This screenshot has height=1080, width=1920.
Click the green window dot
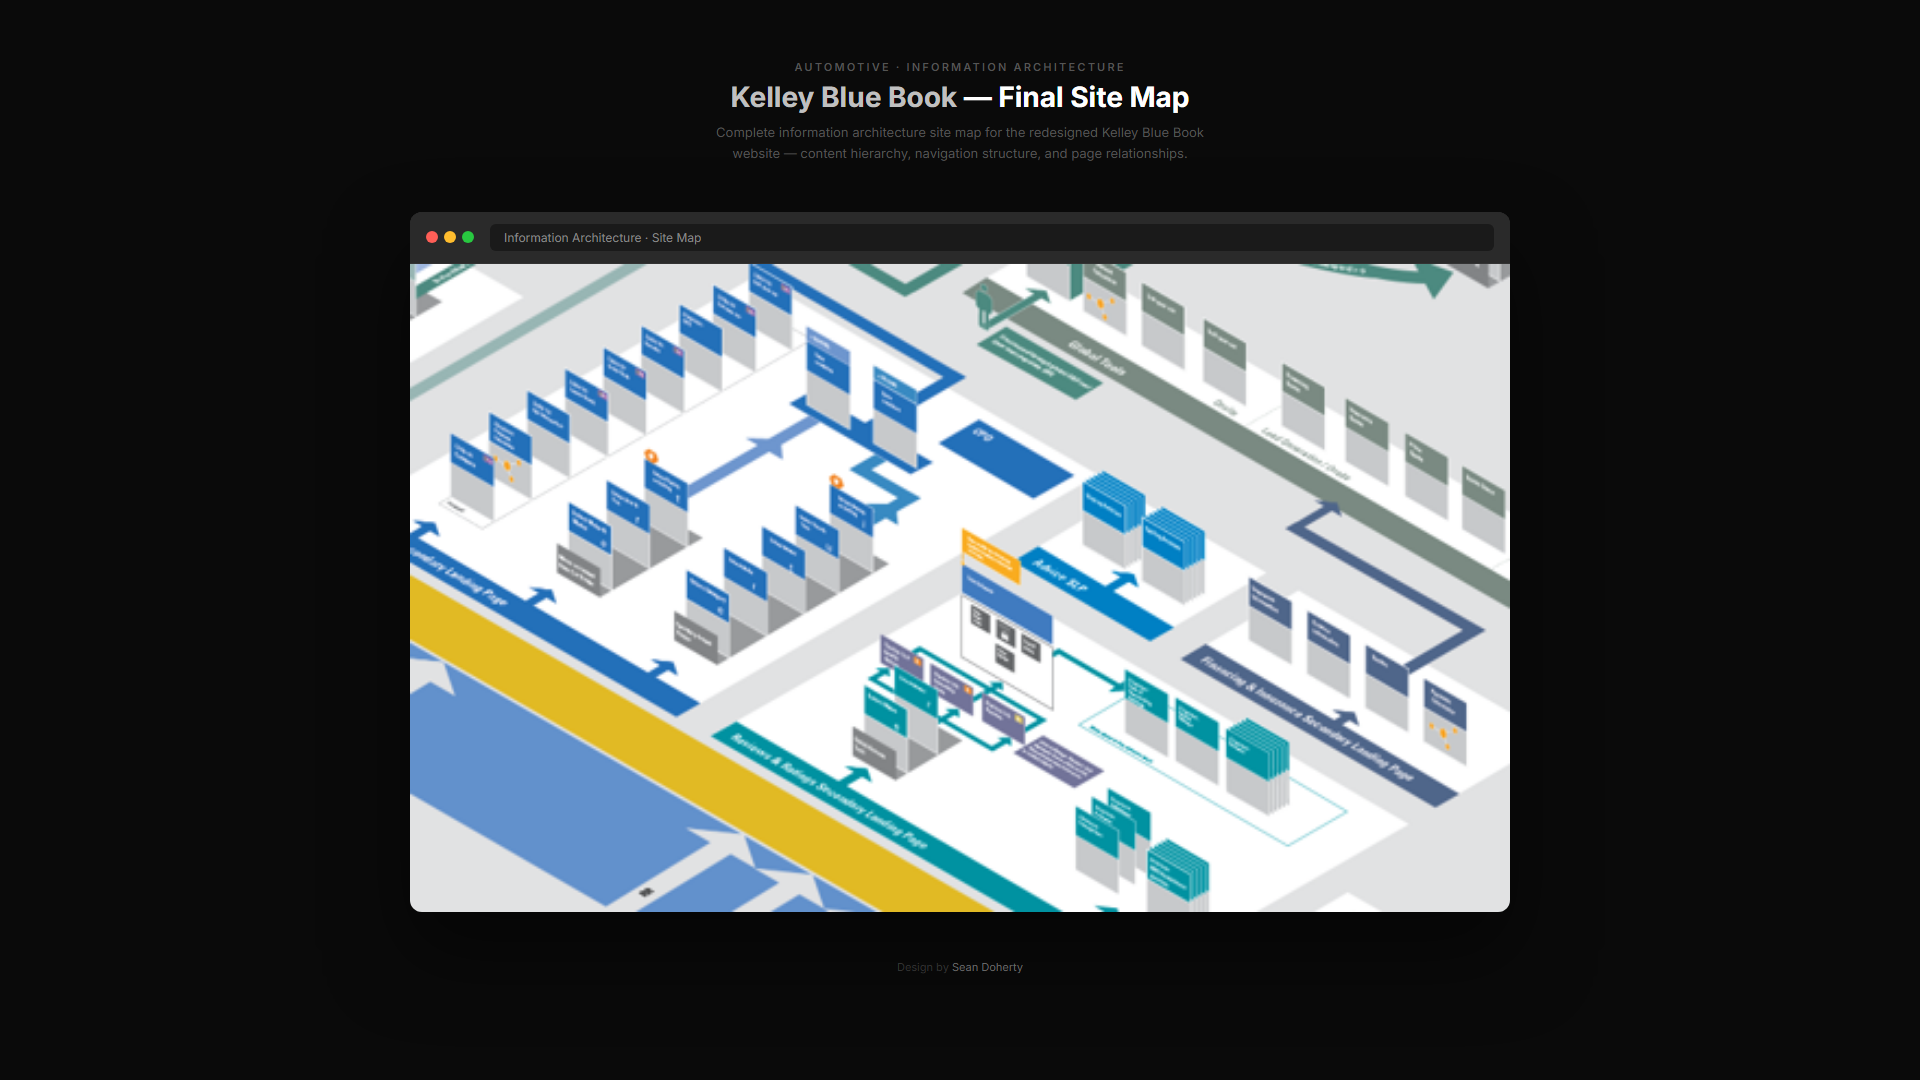pos(468,238)
